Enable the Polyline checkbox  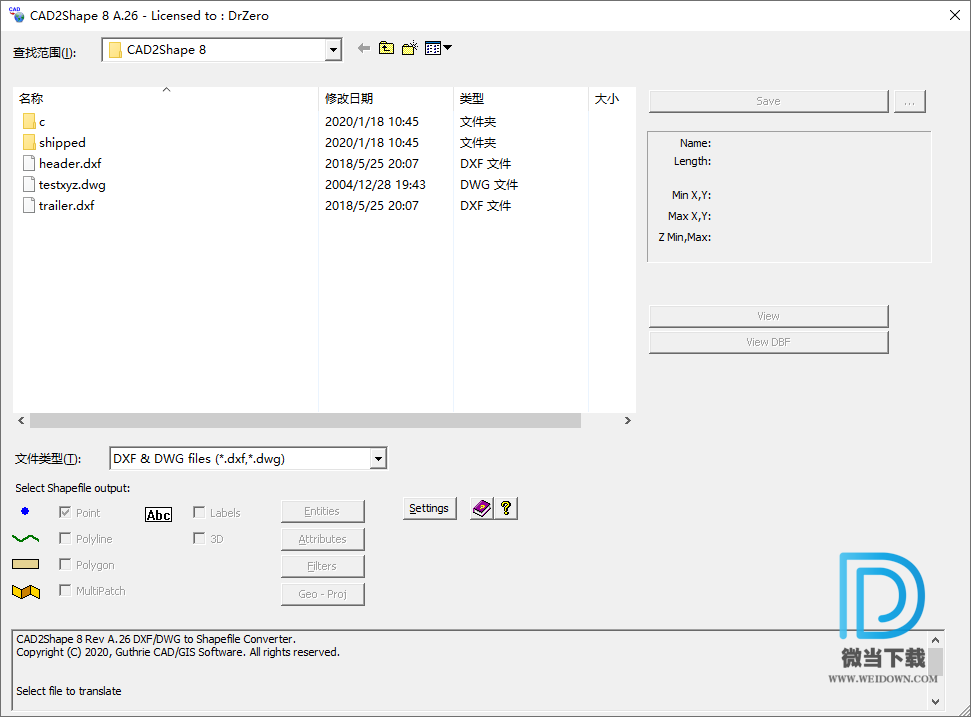point(65,538)
